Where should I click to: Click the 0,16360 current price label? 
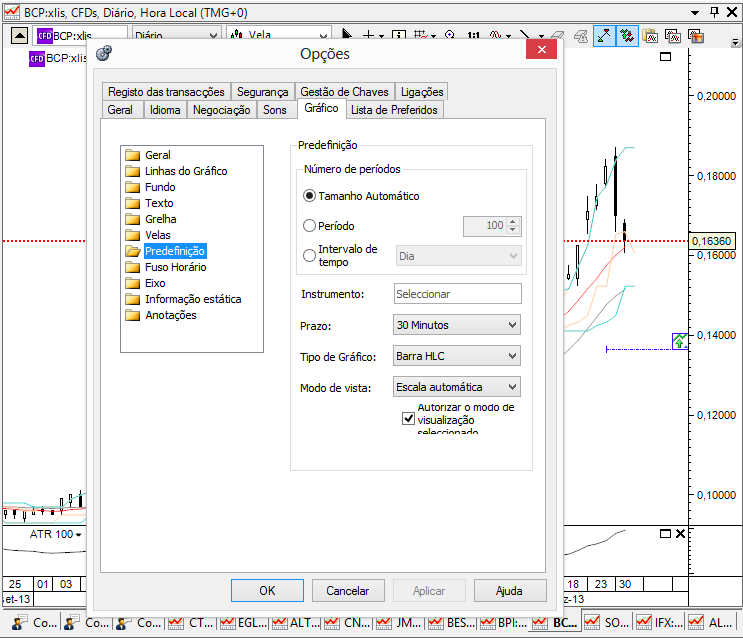711,241
